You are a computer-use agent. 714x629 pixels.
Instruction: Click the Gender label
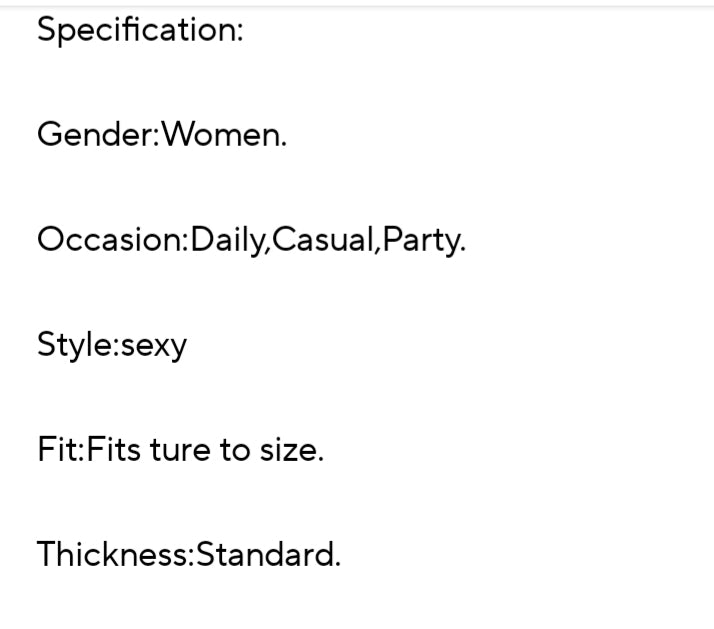pos(94,134)
